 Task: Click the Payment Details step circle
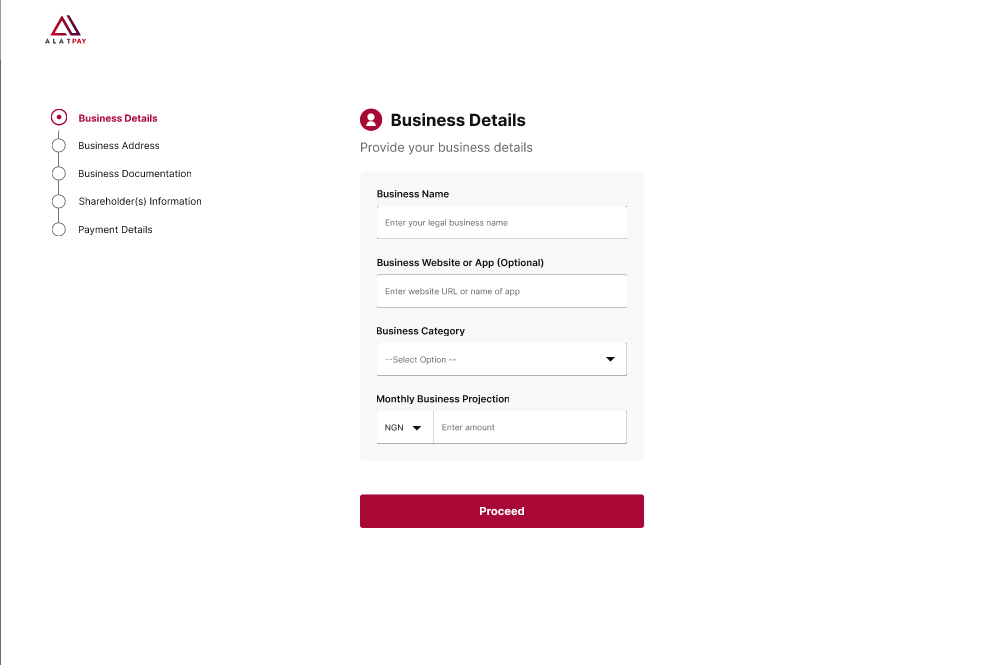coord(59,230)
